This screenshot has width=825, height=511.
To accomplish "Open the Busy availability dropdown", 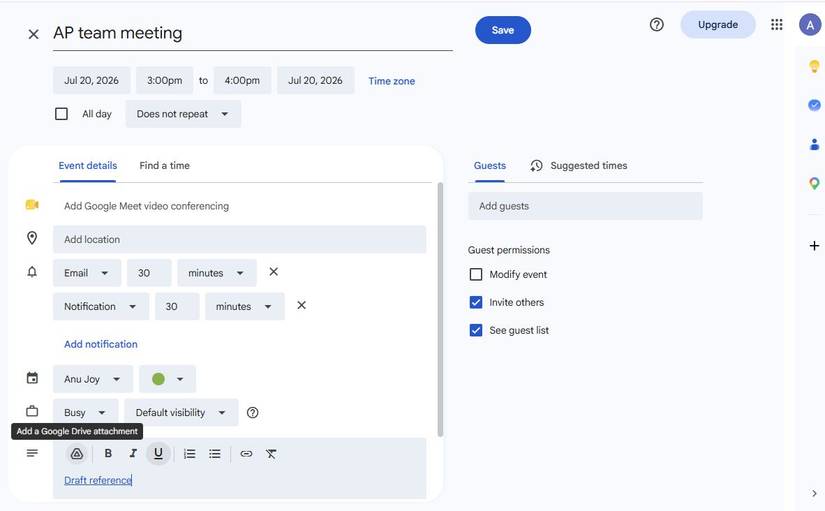I will 86,413.
